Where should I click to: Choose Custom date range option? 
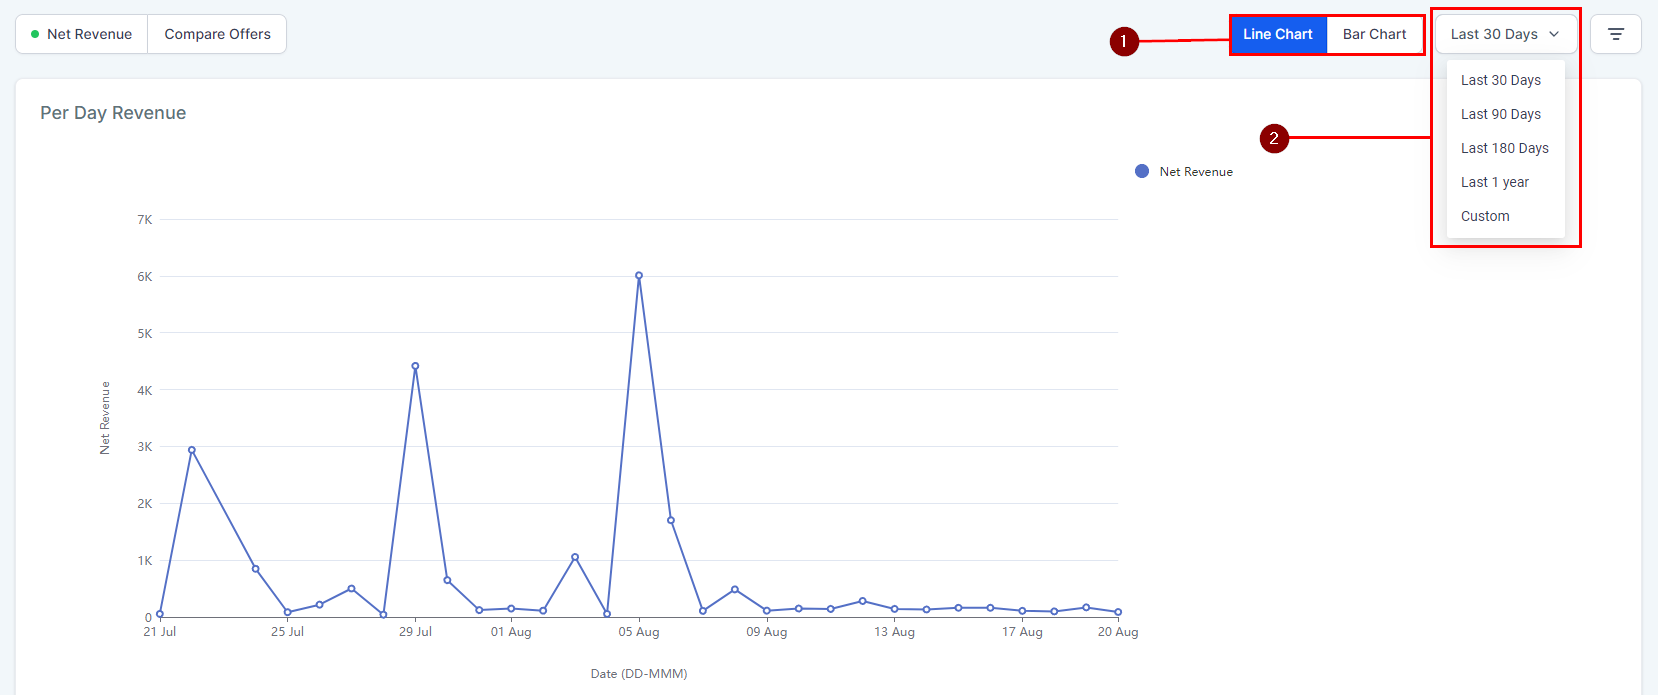pyautogui.click(x=1485, y=216)
